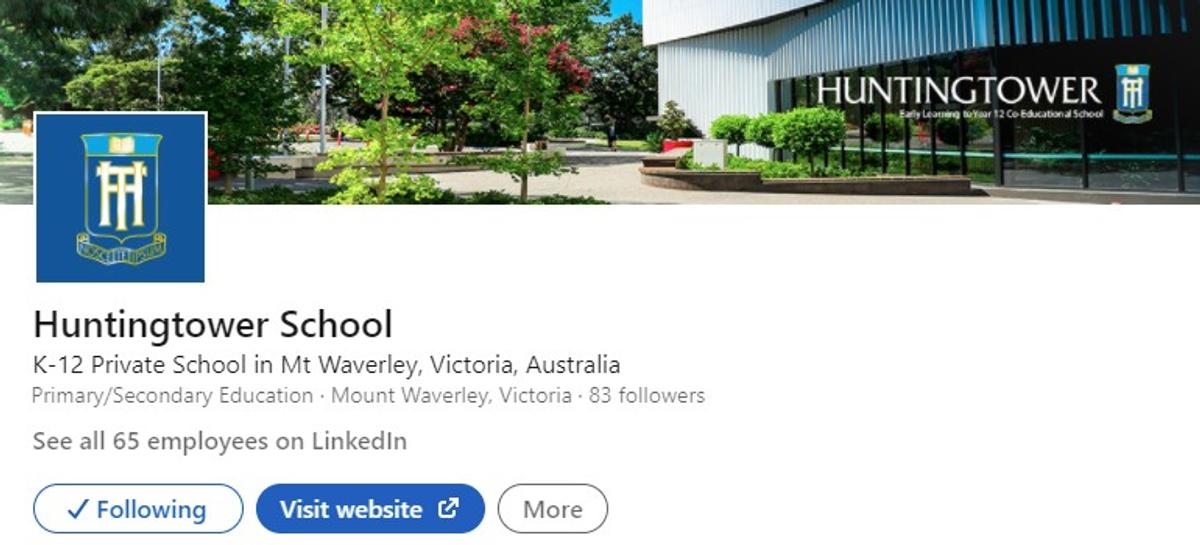Click the checkmark icon in Following button

[x=77, y=510]
